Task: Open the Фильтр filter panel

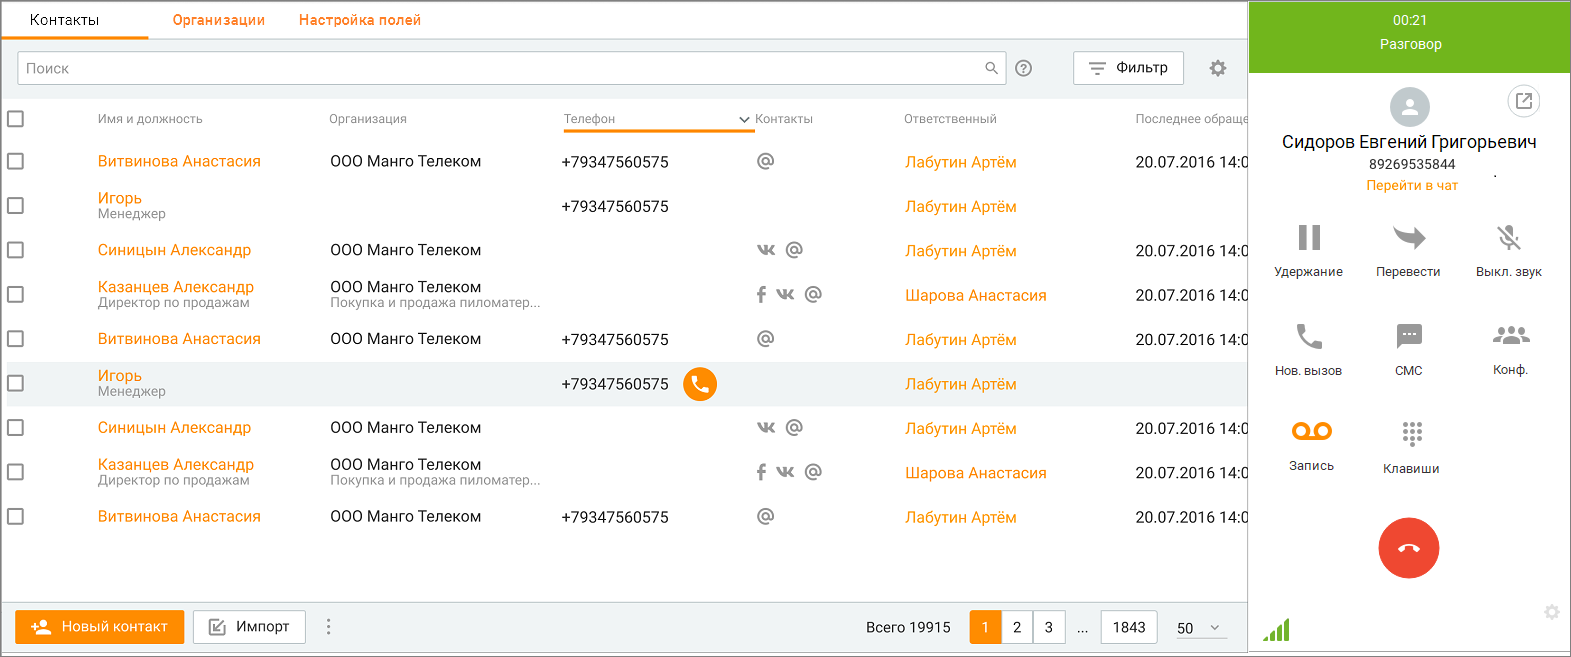Action: [1128, 68]
